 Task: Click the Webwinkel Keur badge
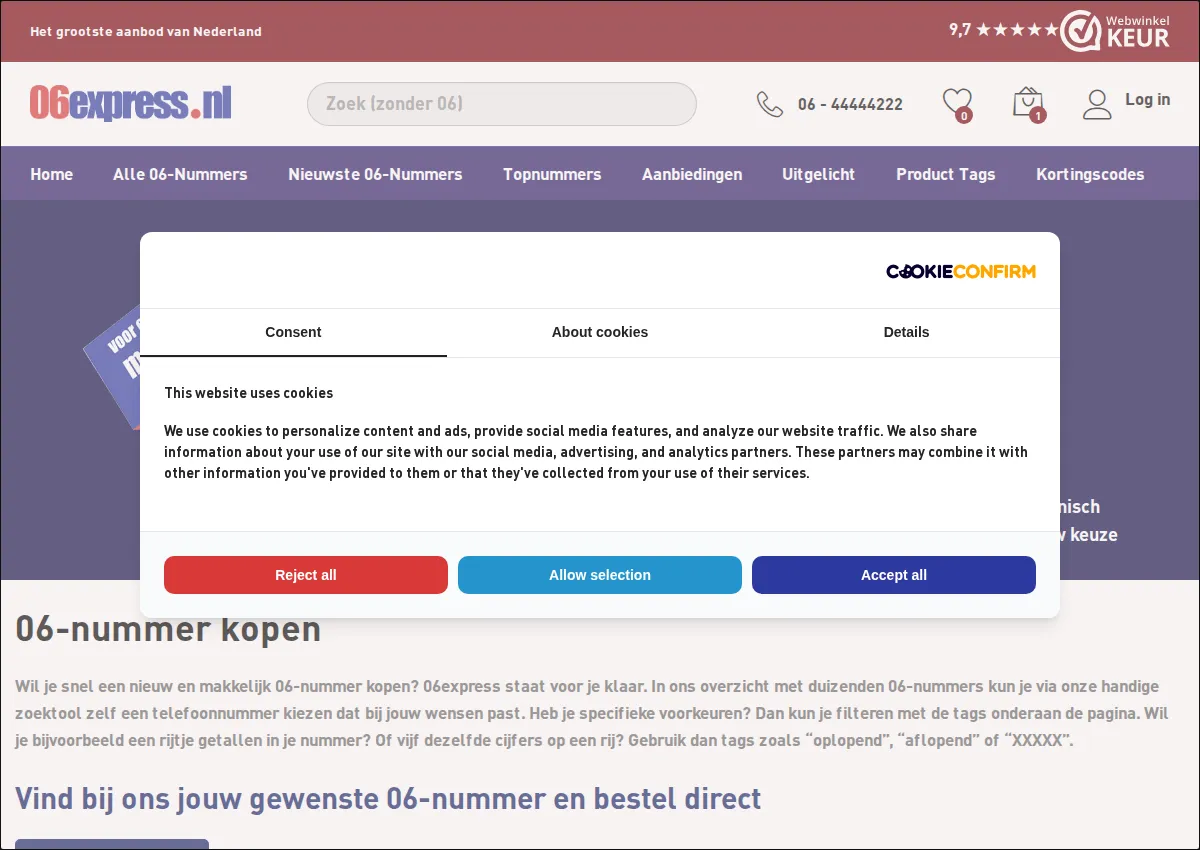(1115, 31)
